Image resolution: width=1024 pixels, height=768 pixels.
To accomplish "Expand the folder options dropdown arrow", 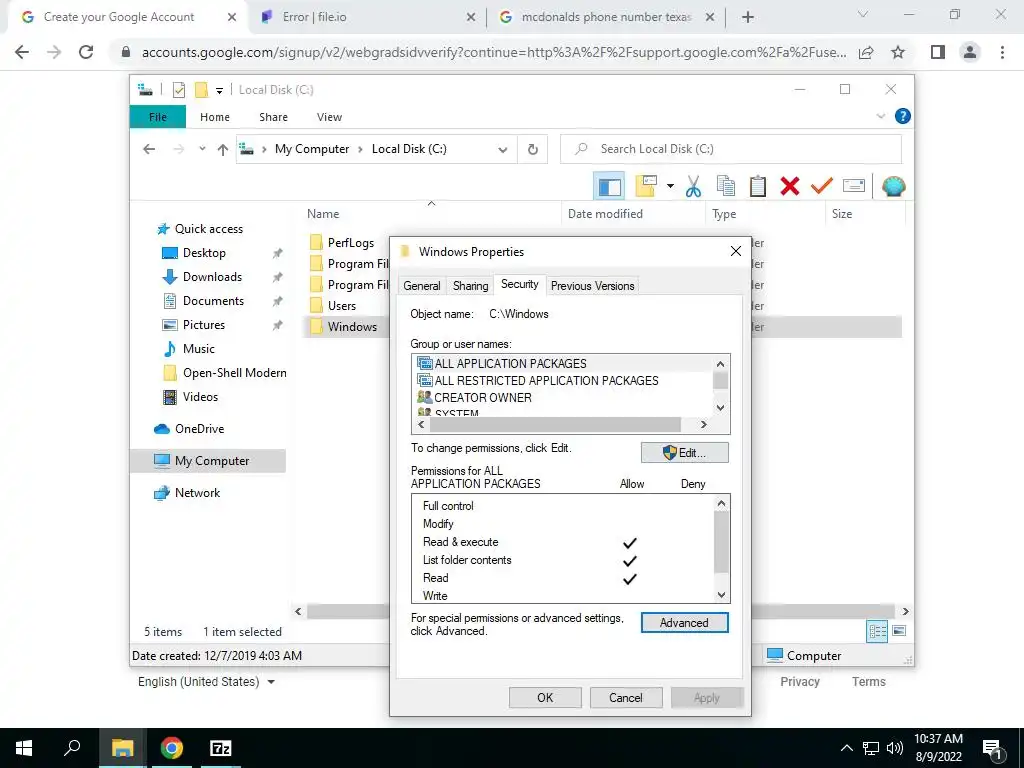I will 670,187.
